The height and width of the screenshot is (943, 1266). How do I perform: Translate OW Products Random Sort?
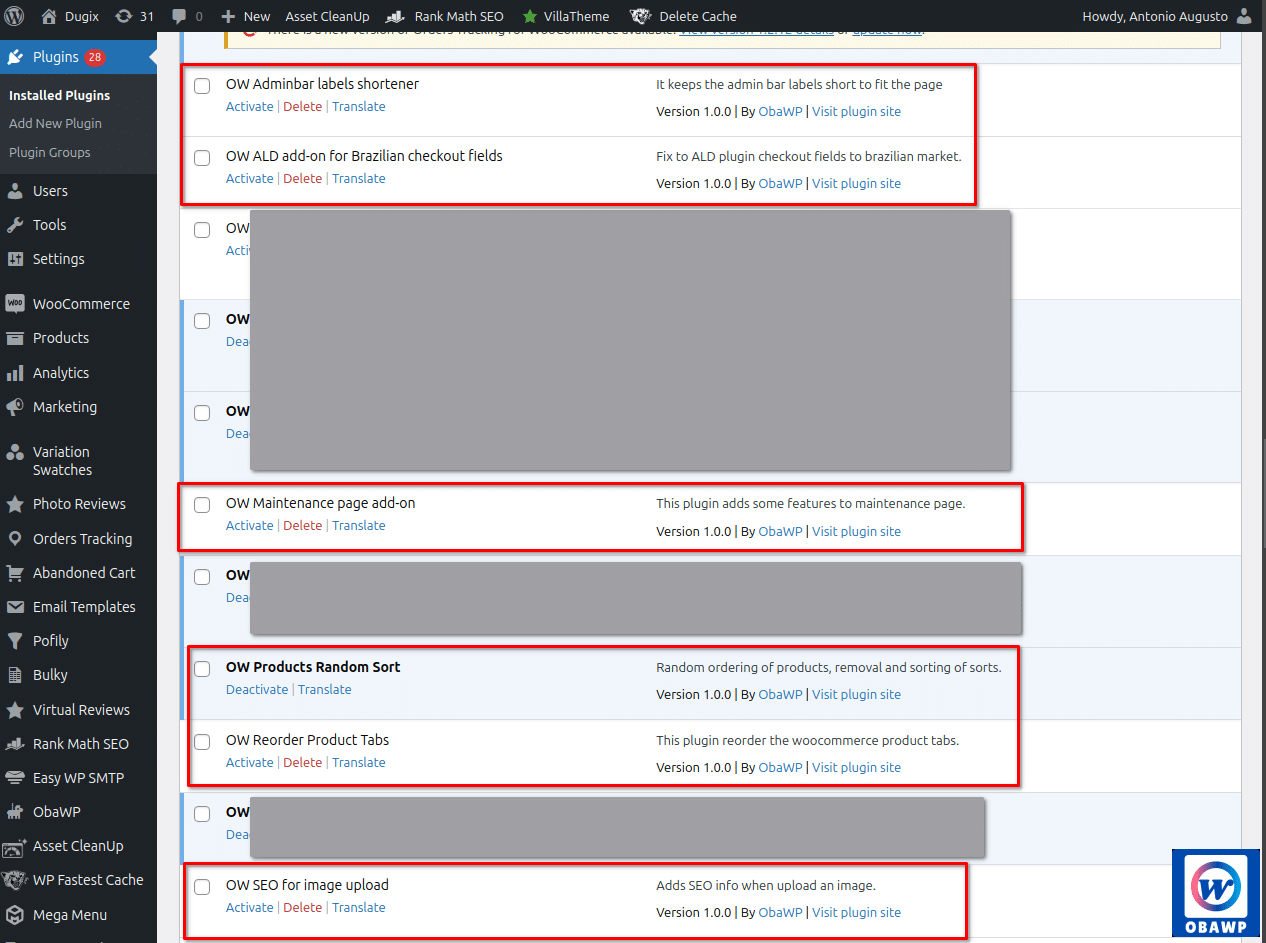coord(325,690)
